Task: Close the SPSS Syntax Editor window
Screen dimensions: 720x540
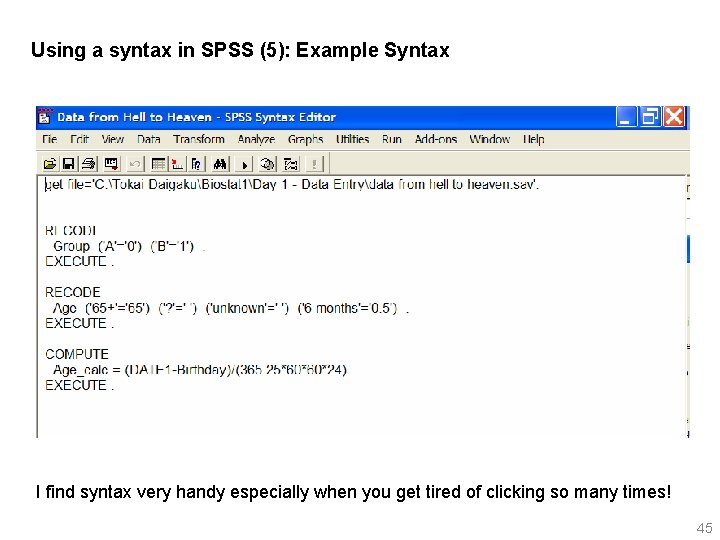Action: tap(674, 117)
